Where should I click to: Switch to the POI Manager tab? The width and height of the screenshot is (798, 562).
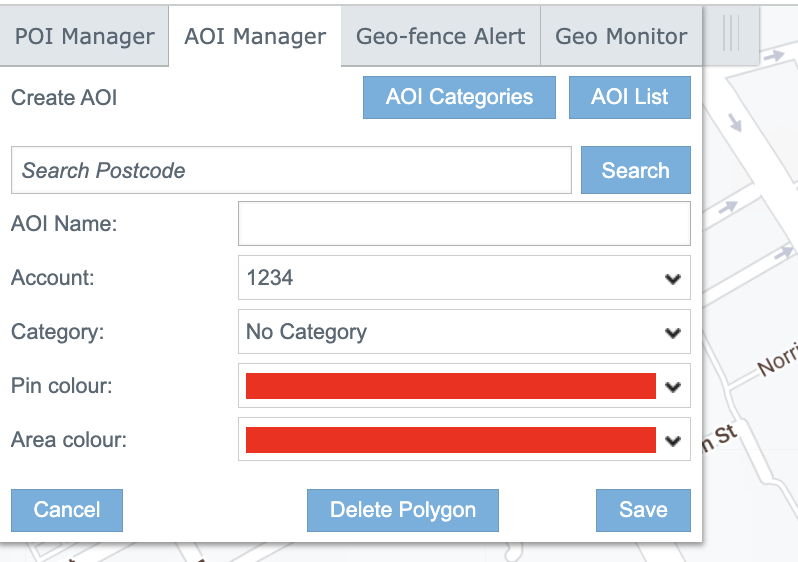point(84,37)
